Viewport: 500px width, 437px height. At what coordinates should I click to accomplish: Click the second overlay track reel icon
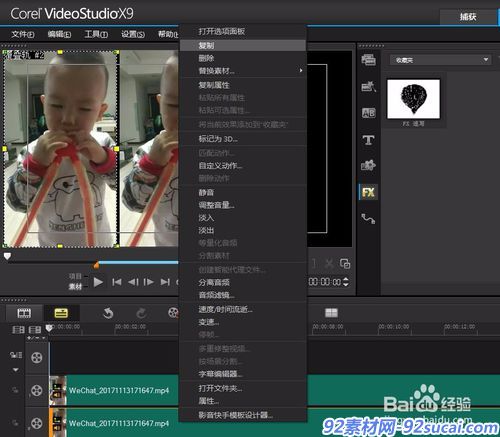(x=37, y=423)
